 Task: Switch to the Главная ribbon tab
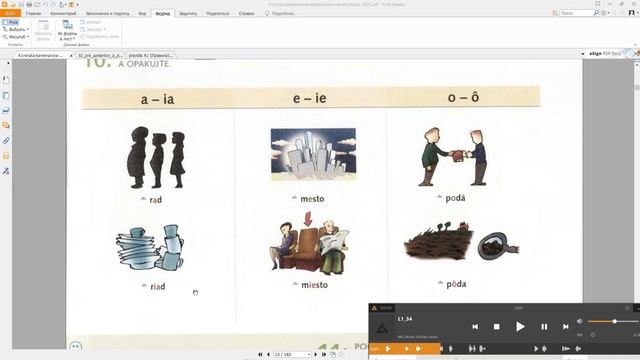pyautogui.click(x=33, y=13)
